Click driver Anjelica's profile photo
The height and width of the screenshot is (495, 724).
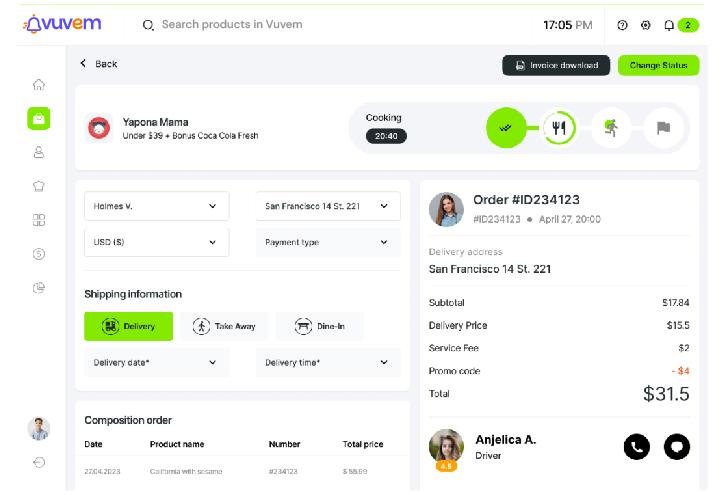446,446
